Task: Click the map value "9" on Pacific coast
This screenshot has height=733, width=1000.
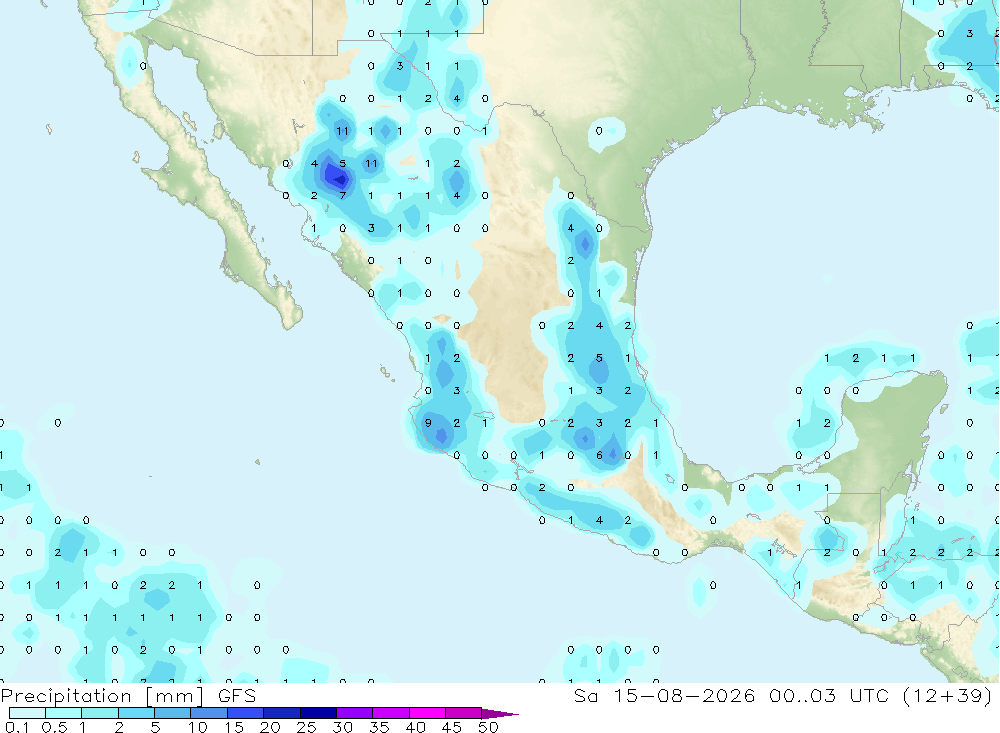Action: click(x=428, y=423)
